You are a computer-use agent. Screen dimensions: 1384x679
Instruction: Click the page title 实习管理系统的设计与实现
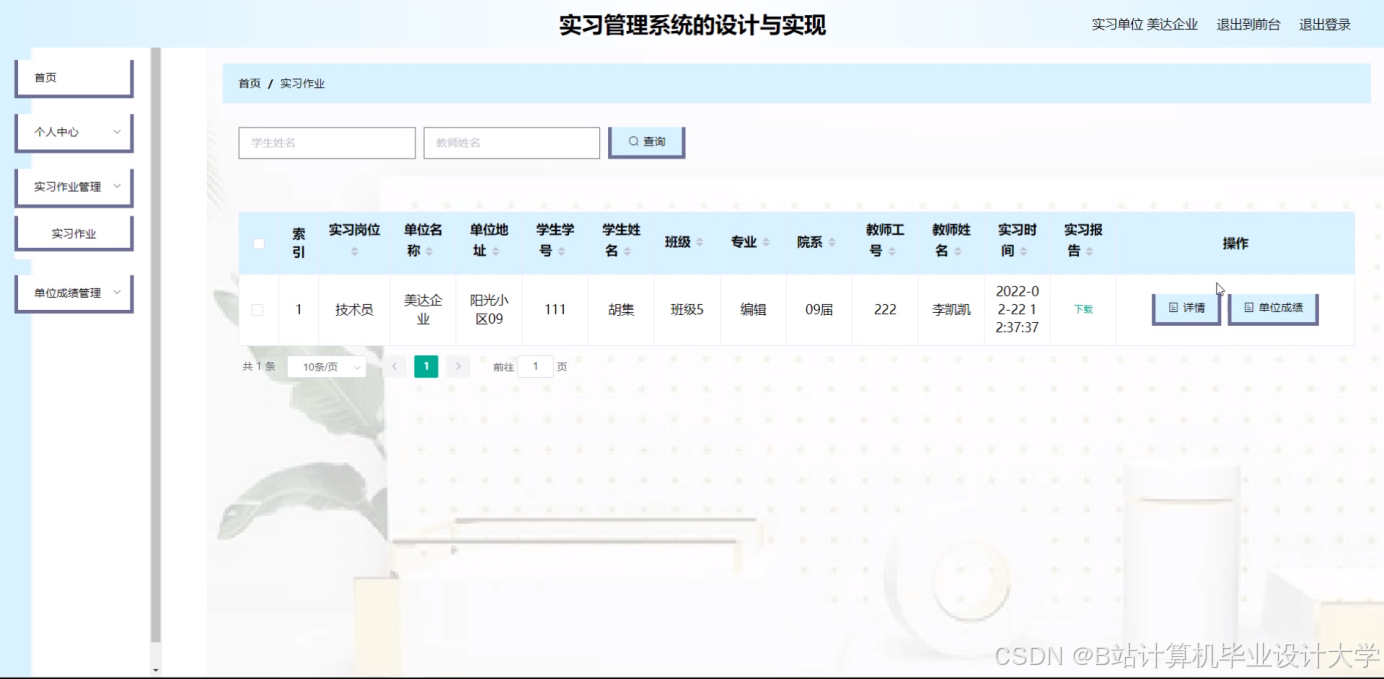(692, 25)
